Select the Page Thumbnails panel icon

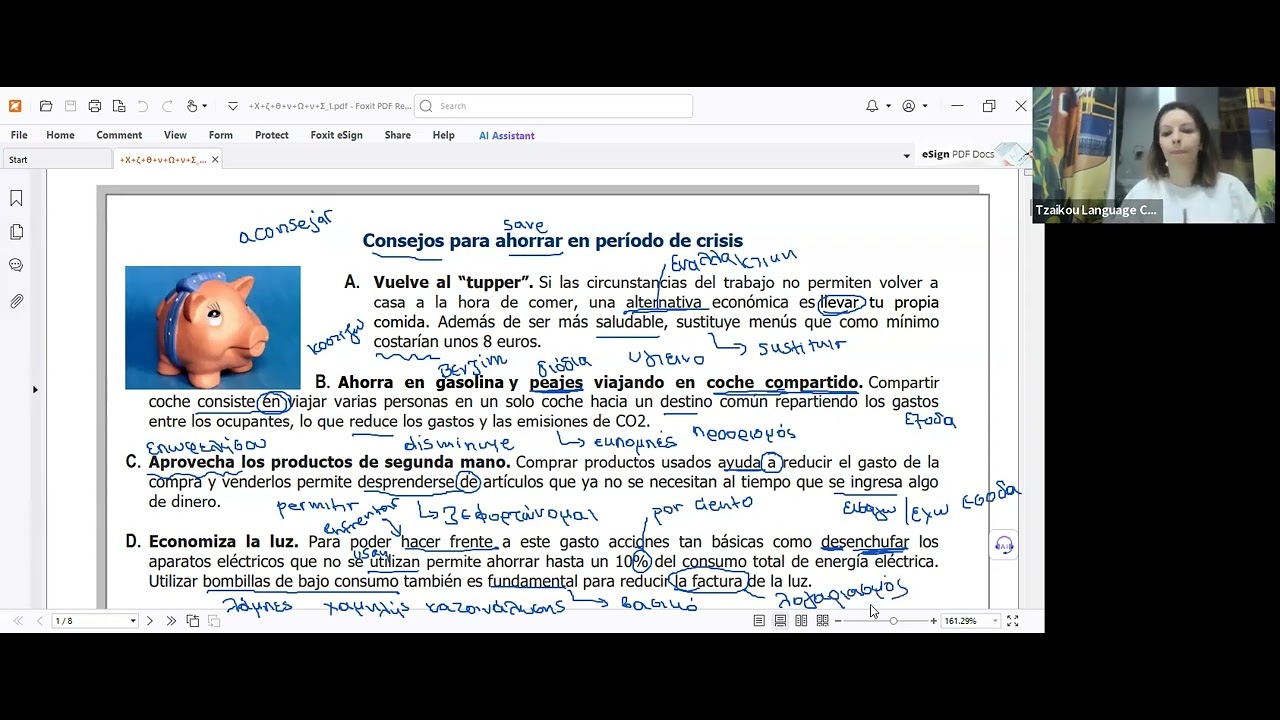click(x=16, y=231)
